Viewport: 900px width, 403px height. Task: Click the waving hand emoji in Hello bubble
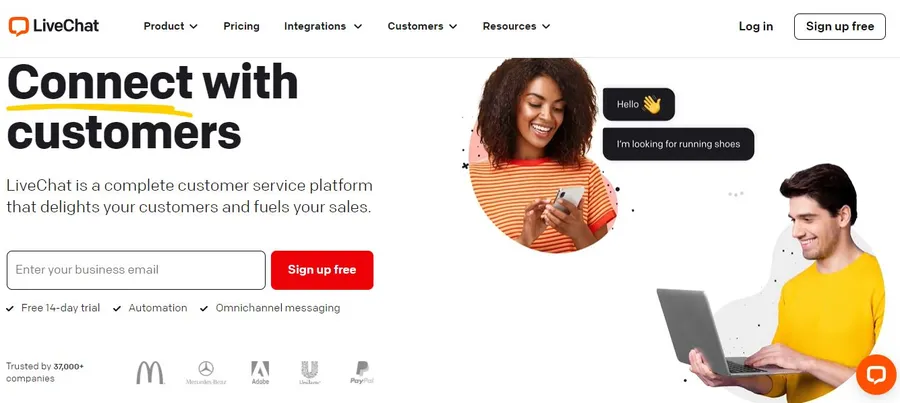tap(652, 104)
